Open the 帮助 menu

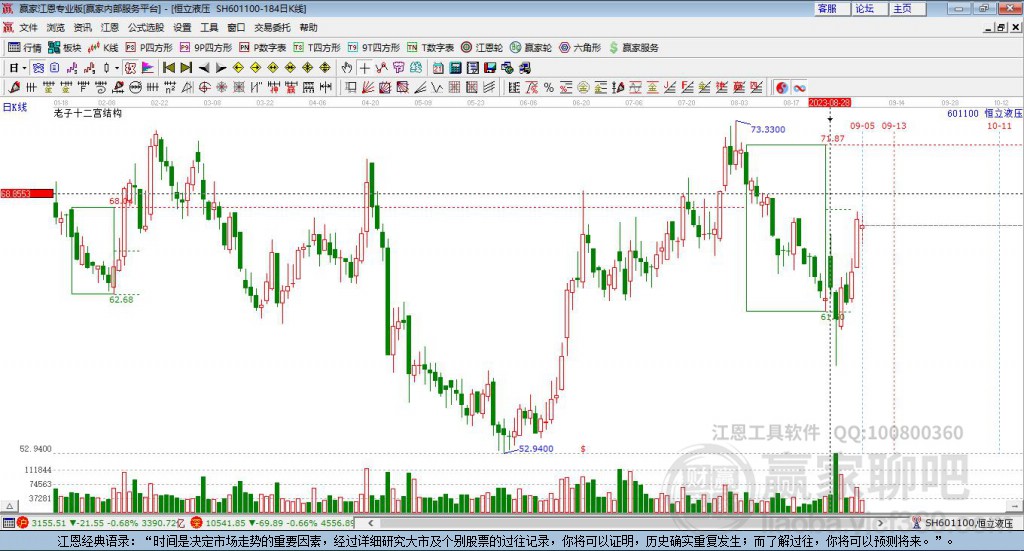308,27
